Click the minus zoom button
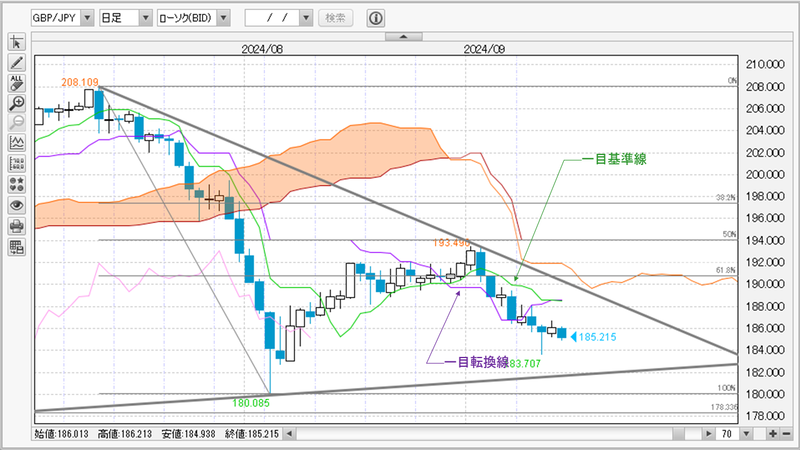Screen dimensions: 800x450 point(786,434)
